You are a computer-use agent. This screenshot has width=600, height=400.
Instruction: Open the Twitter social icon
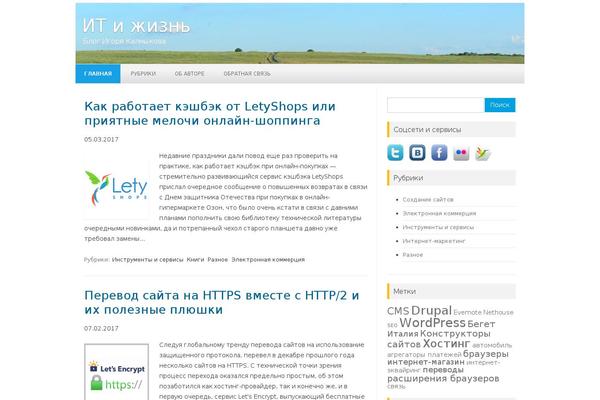pos(395,153)
